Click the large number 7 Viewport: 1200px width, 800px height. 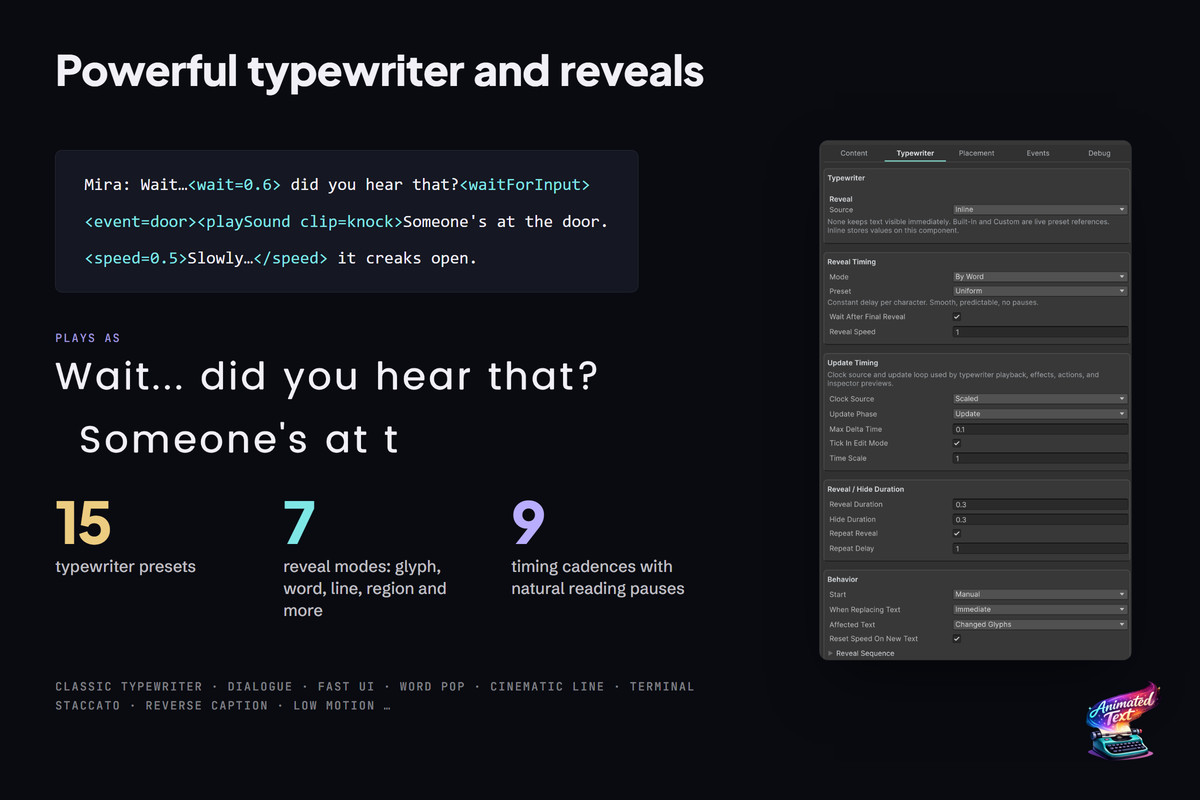(299, 523)
